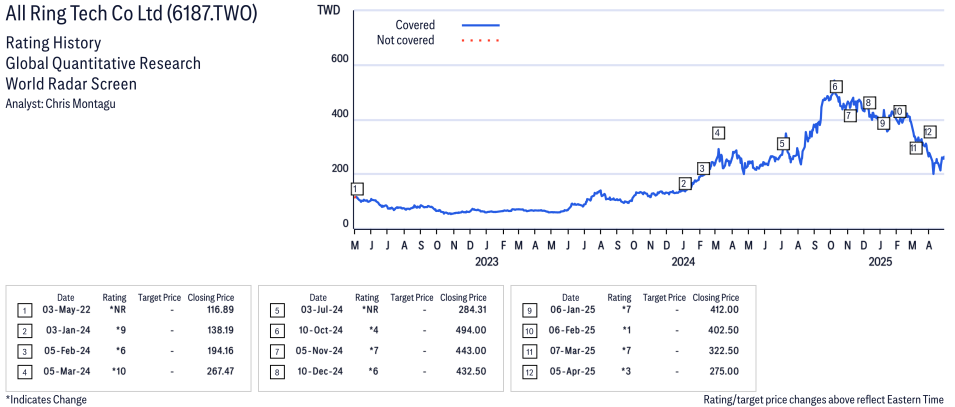Click the blue Covered legend line sample

(481, 25)
